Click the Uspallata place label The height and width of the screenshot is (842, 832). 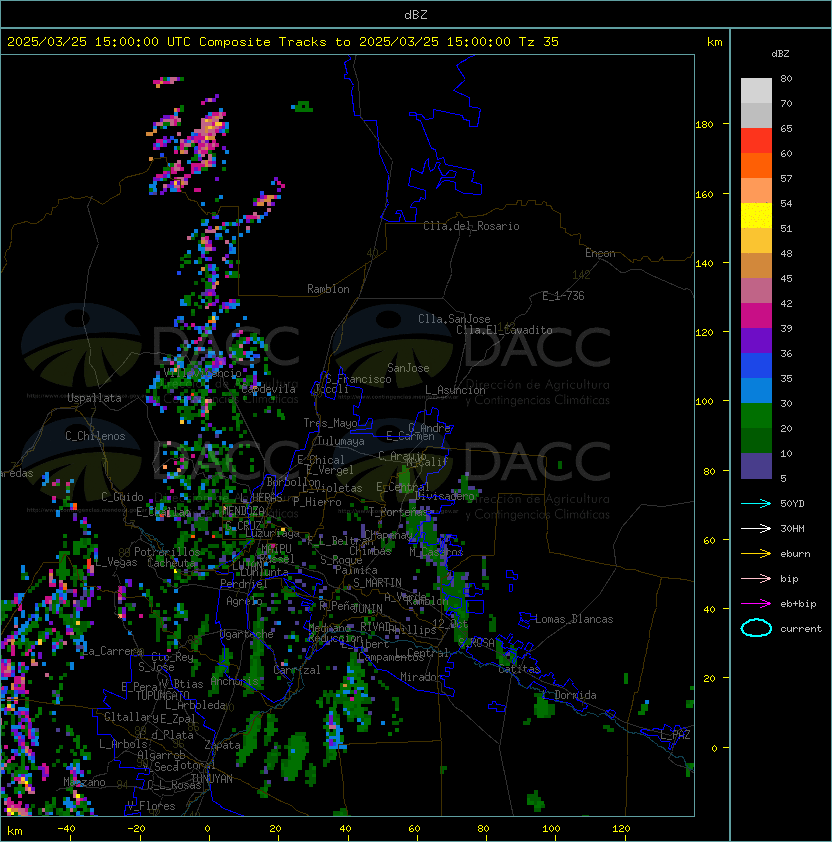coord(94,398)
